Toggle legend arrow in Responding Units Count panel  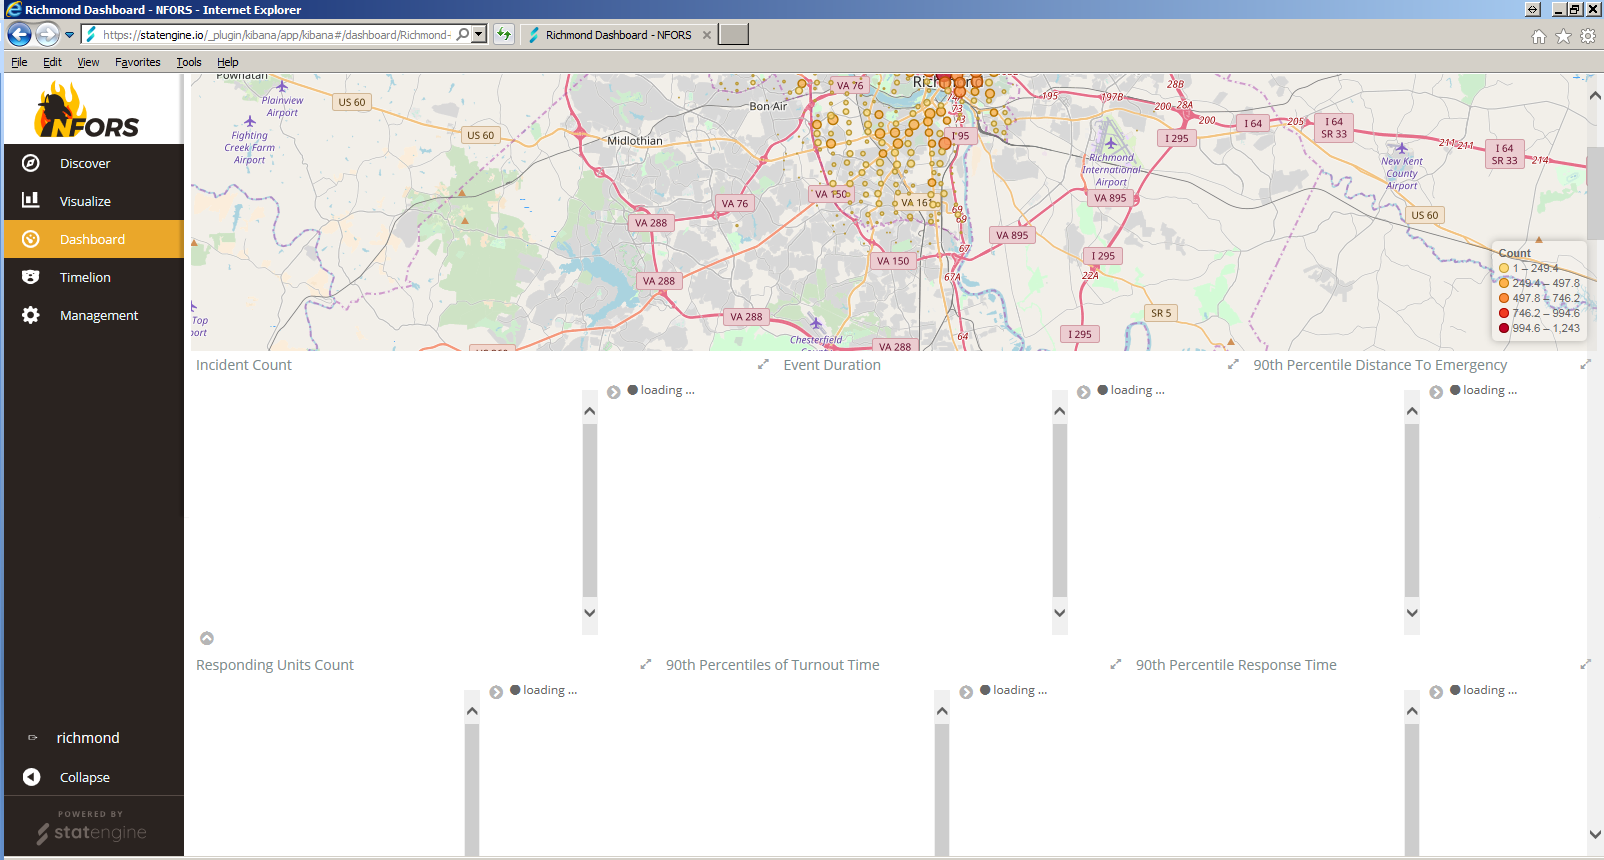point(496,692)
